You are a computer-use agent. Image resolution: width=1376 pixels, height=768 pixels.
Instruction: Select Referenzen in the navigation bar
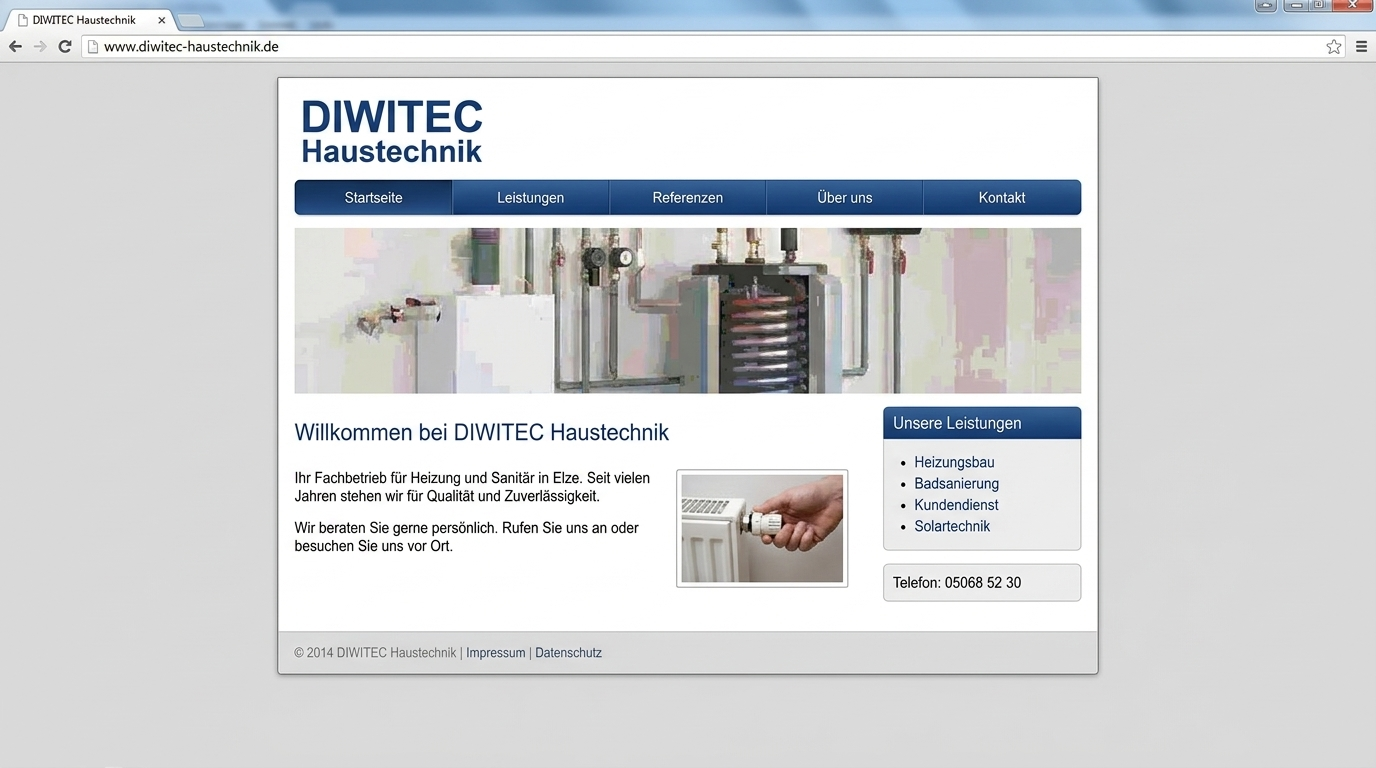click(x=688, y=197)
